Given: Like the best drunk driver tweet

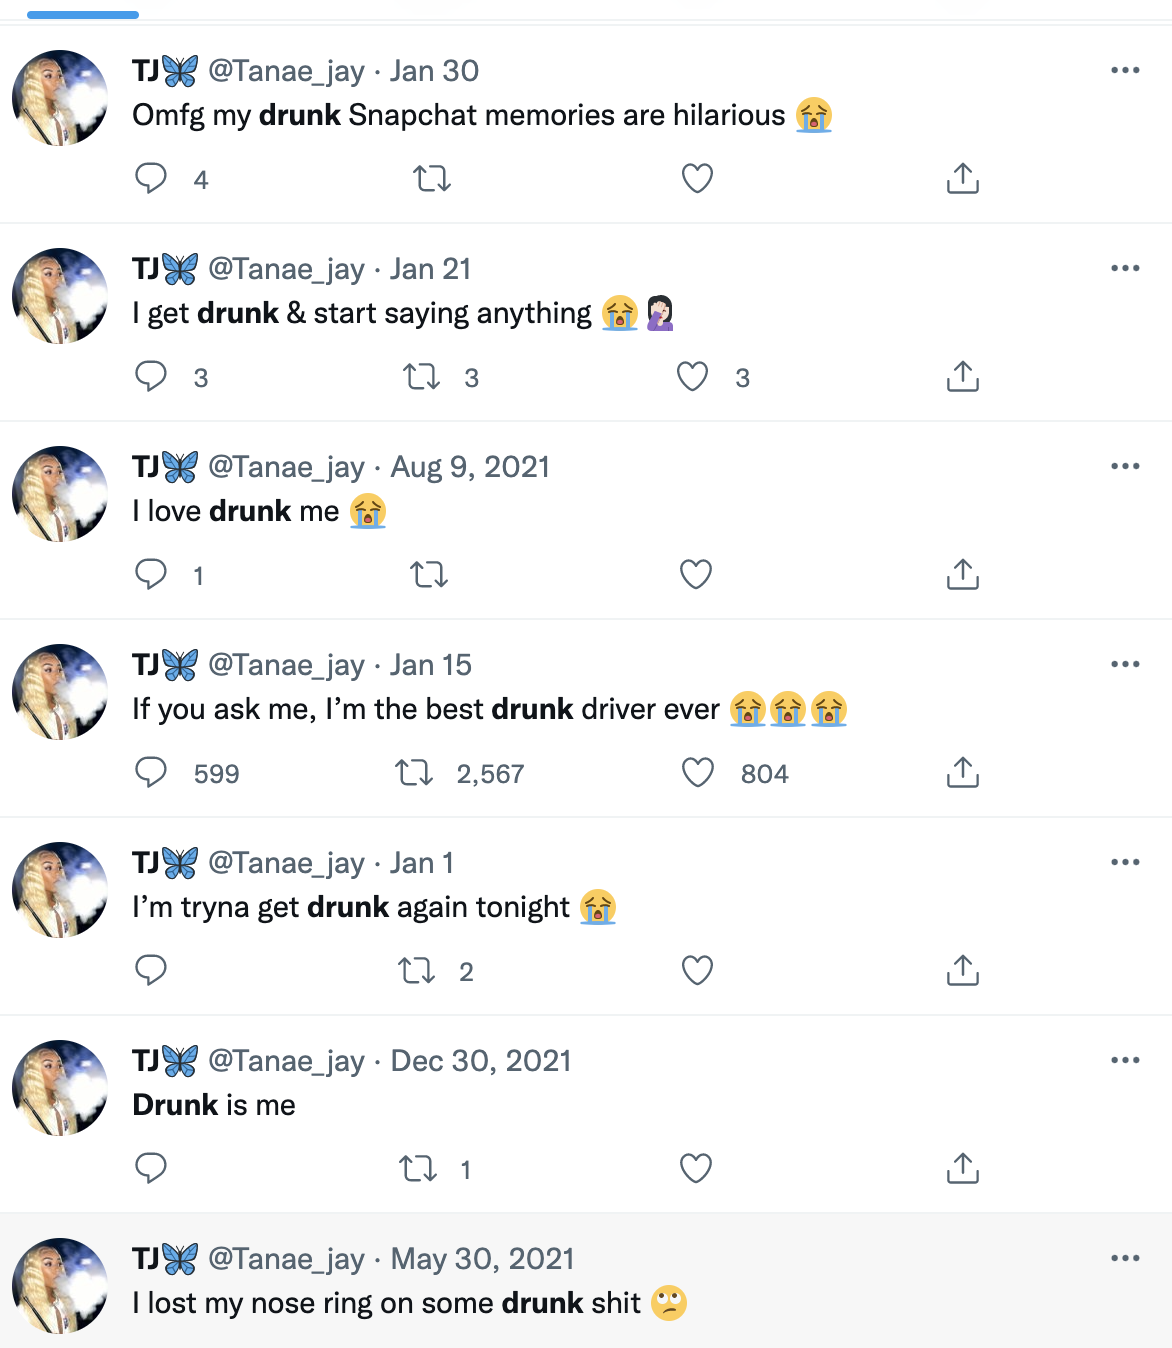Looking at the screenshot, I should [697, 773].
